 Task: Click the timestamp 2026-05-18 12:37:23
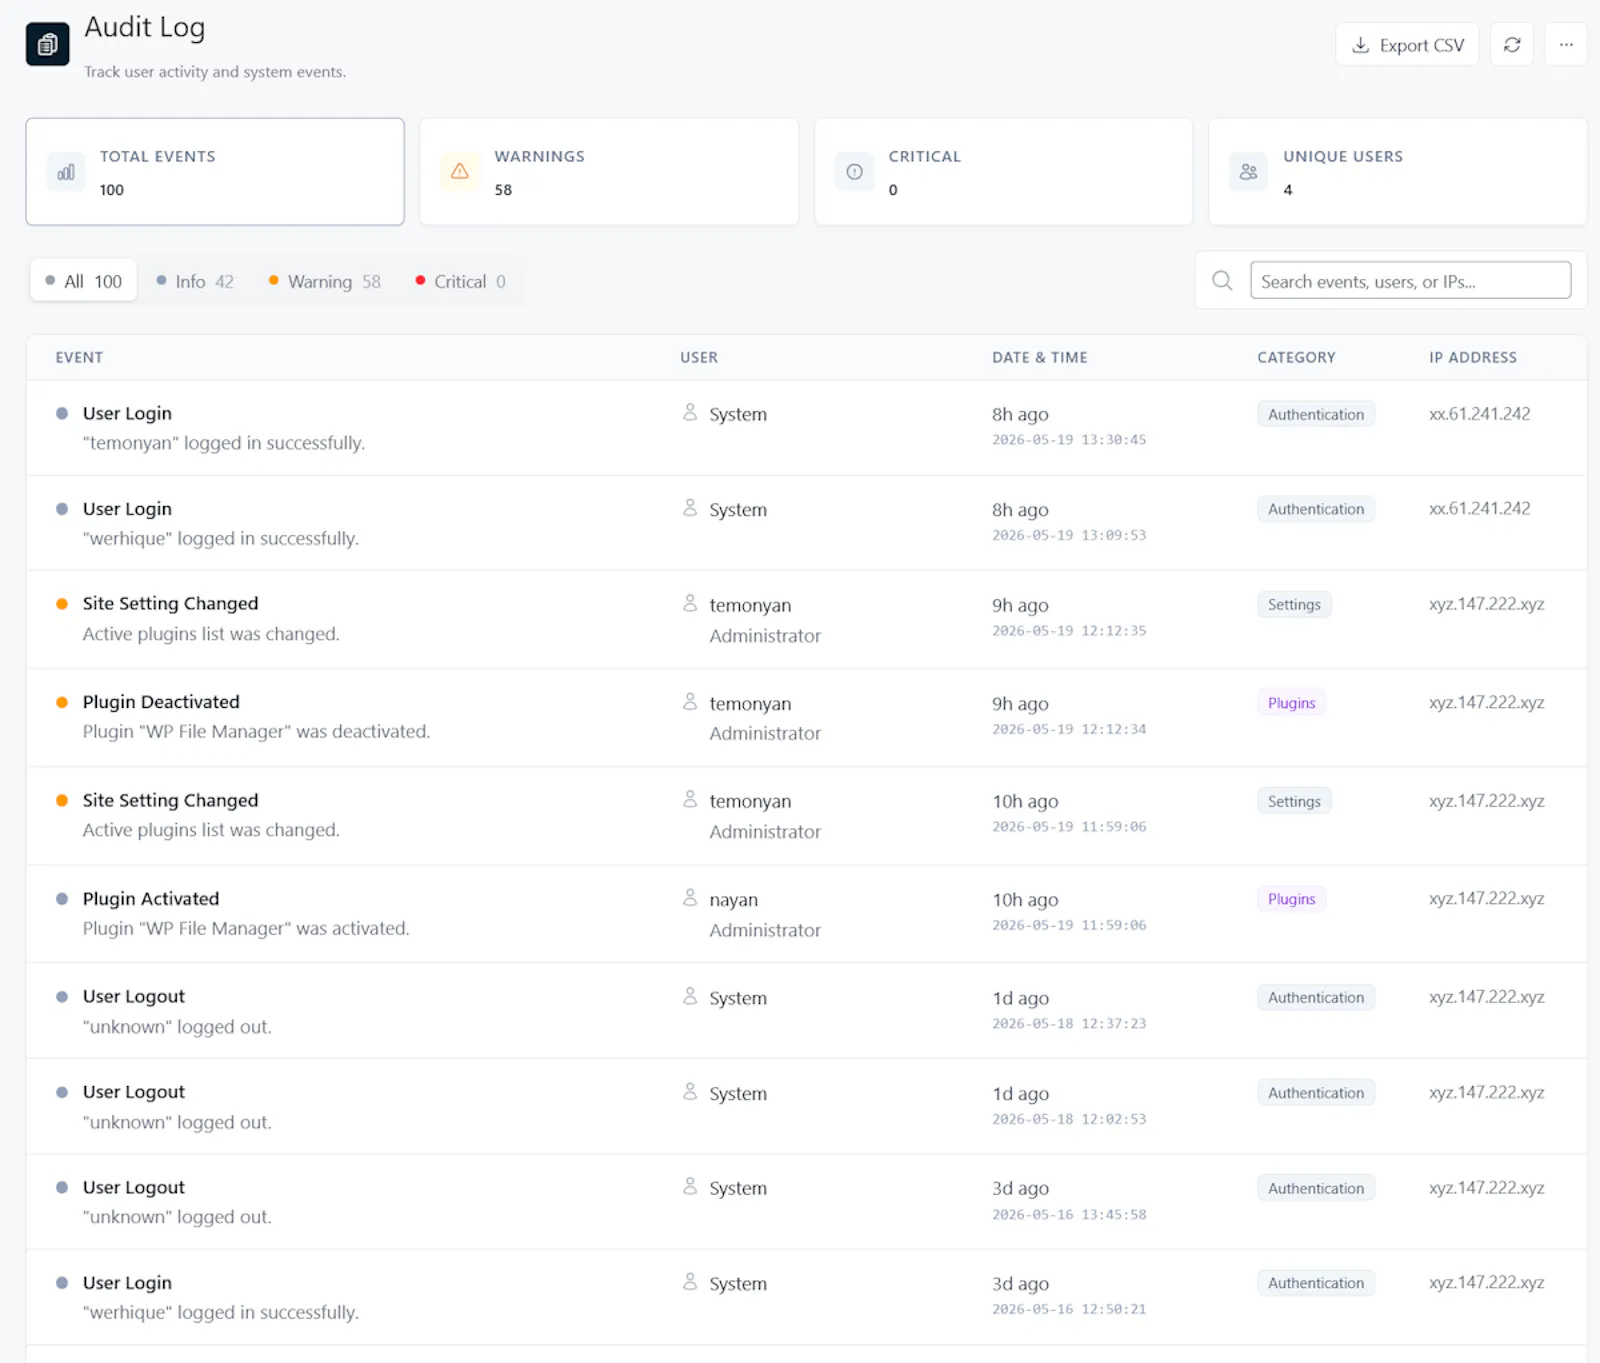(1069, 1023)
